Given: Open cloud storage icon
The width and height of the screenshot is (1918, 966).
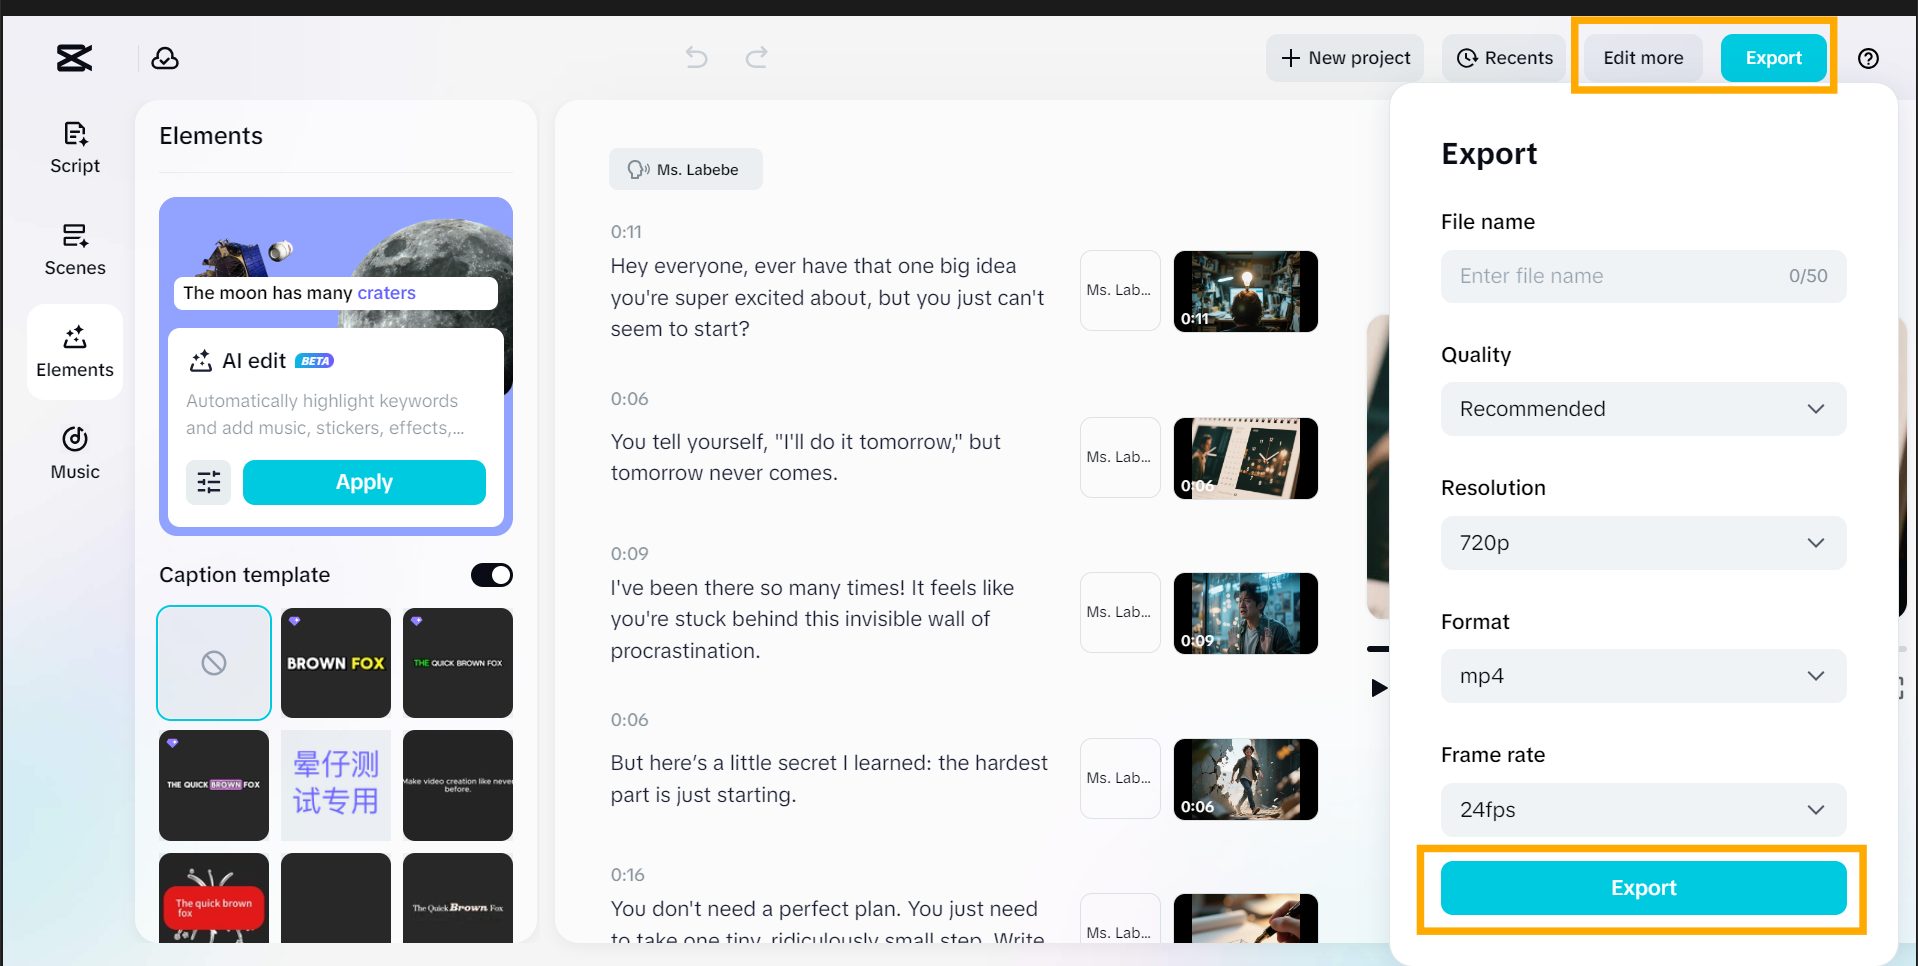Looking at the screenshot, I should pos(165,58).
